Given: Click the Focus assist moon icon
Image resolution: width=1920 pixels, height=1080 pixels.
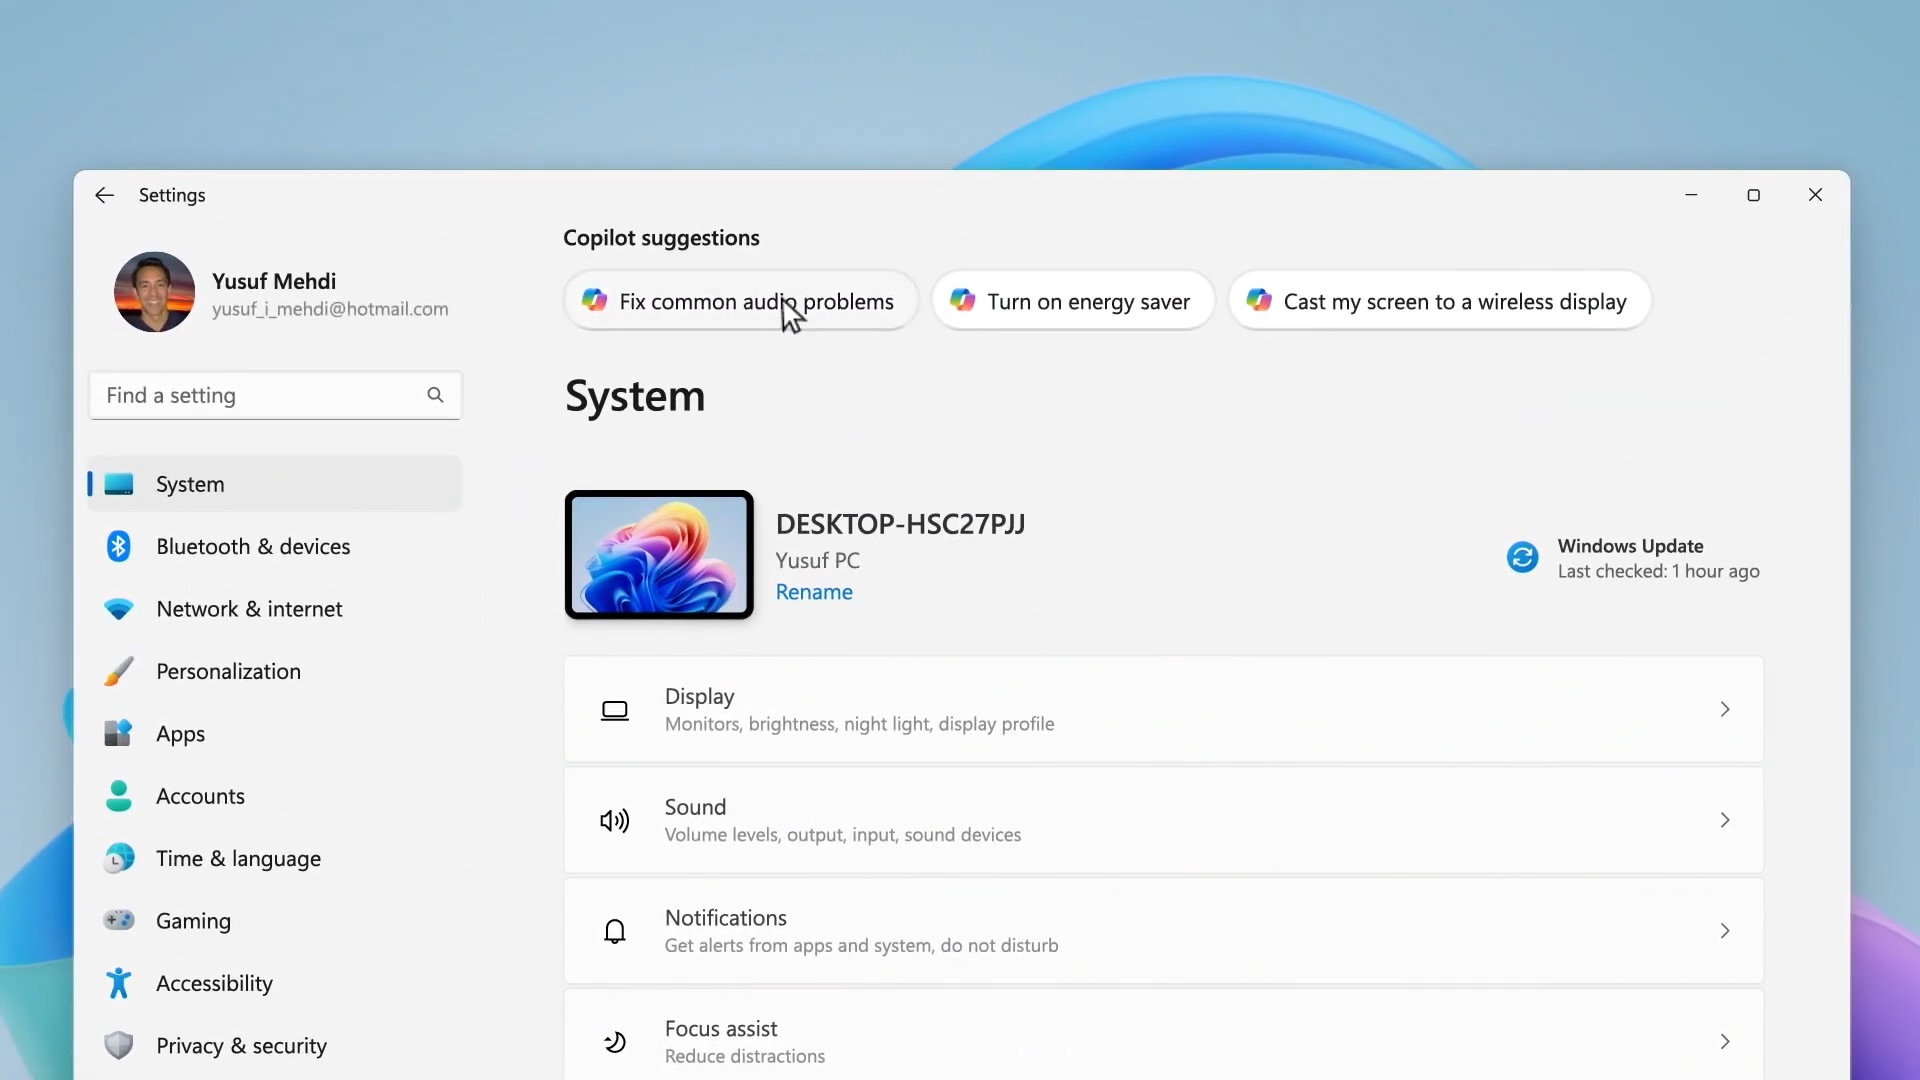Looking at the screenshot, I should point(615,1042).
